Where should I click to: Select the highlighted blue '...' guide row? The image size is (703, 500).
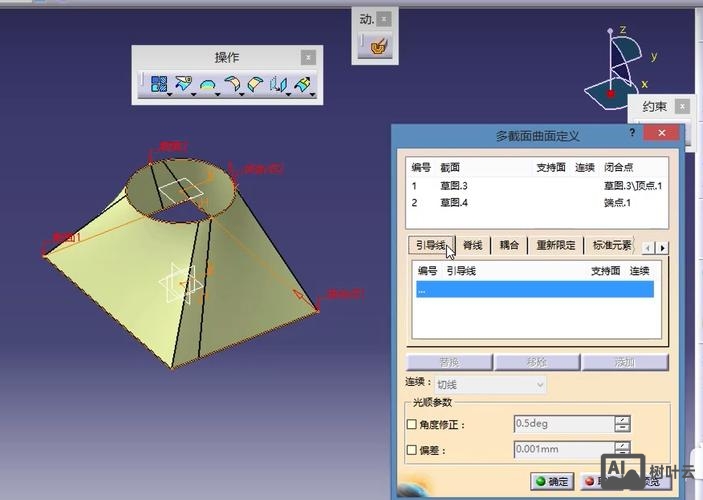click(x=535, y=289)
